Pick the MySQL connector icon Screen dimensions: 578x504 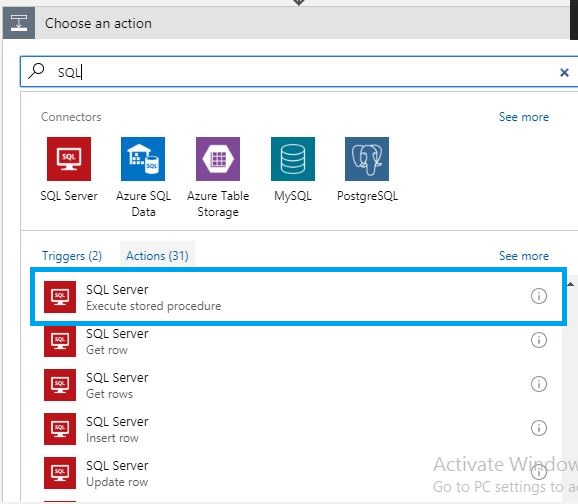(293, 159)
